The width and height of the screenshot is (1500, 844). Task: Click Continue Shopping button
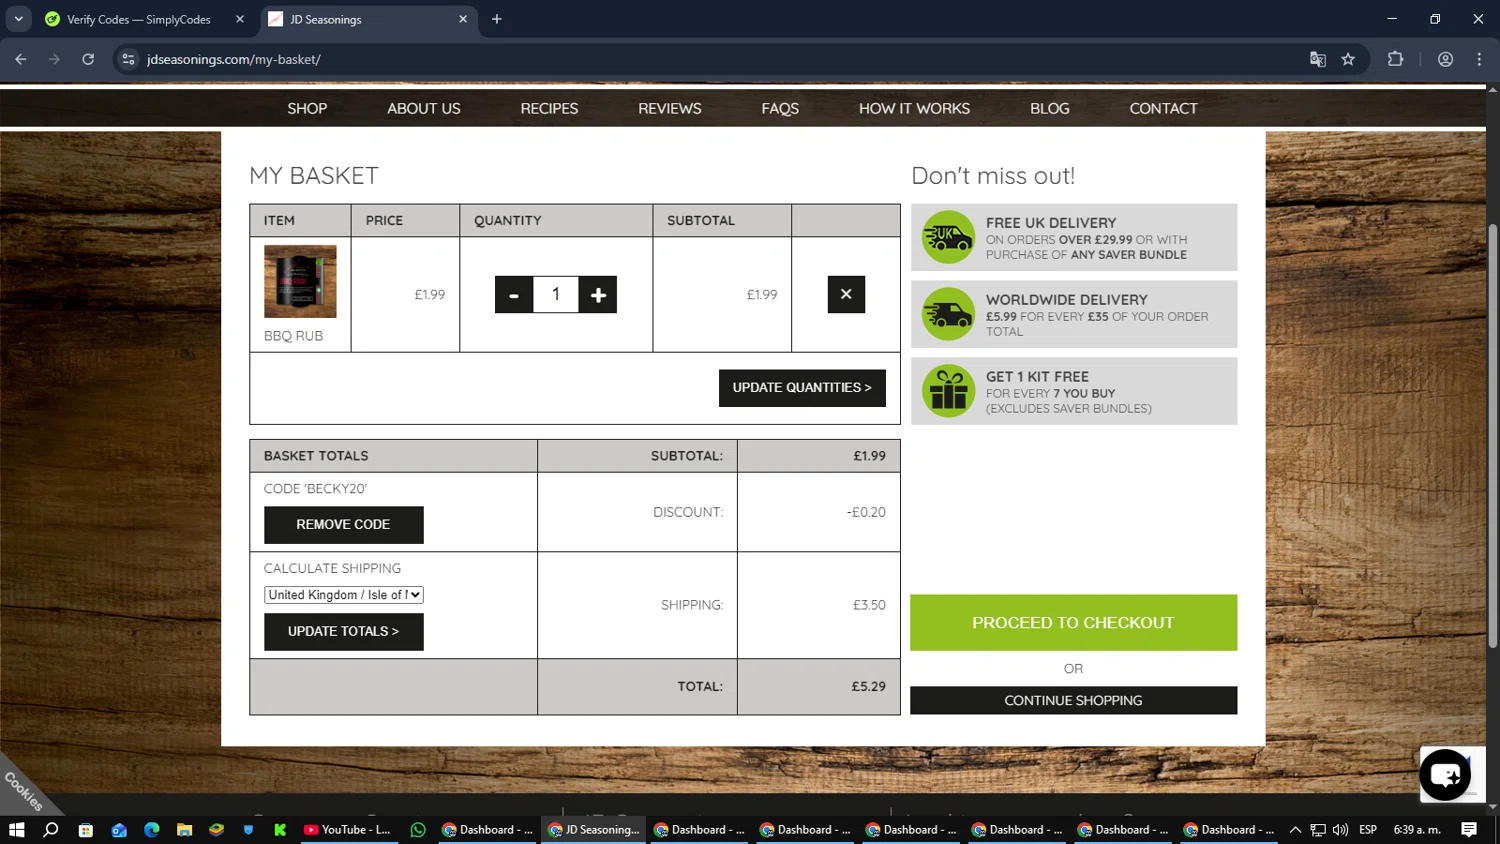tap(1073, 701)
